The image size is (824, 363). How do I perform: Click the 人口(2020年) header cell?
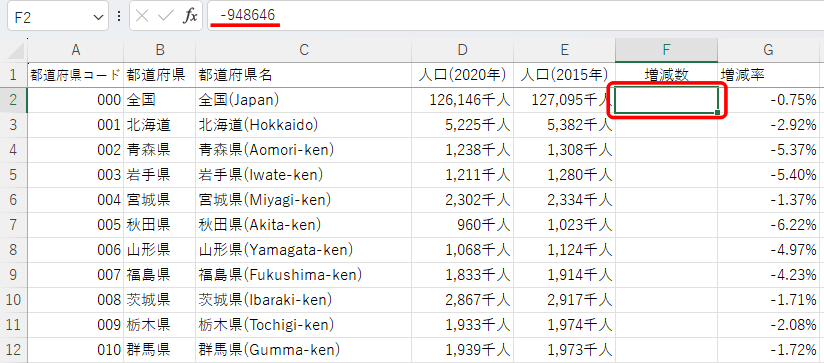(462, 75)
